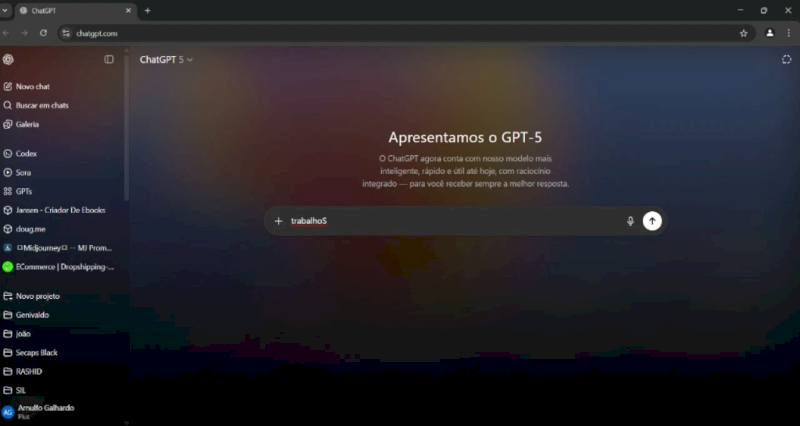The height and width of the screenshot is (426, 800).
Task: Open the Chrome three-dot menu
Action: coord(789,33)
